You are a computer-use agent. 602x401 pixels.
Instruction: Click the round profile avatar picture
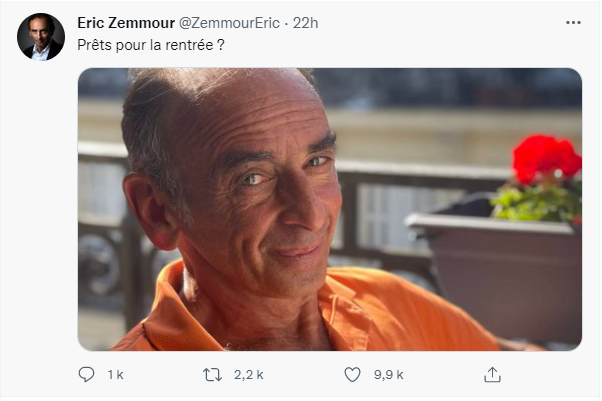pyautogui.click(x=41, y=37)
